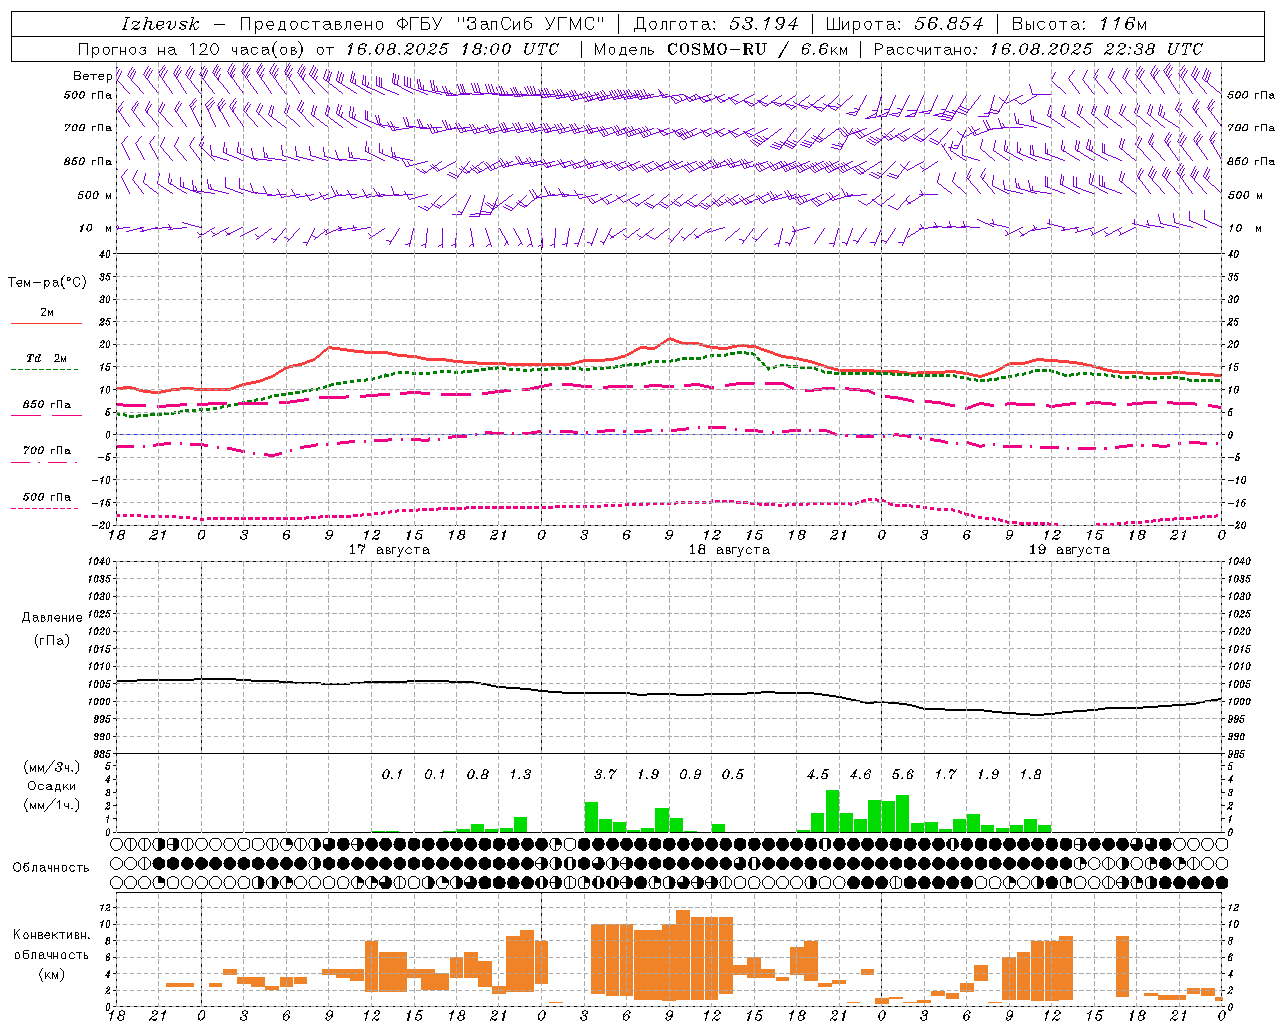Image resolution: width=1280 pixels, height=1024 pixels.
Task: Click the 2м temperature legend entry
Action: [x=47, y=313]
